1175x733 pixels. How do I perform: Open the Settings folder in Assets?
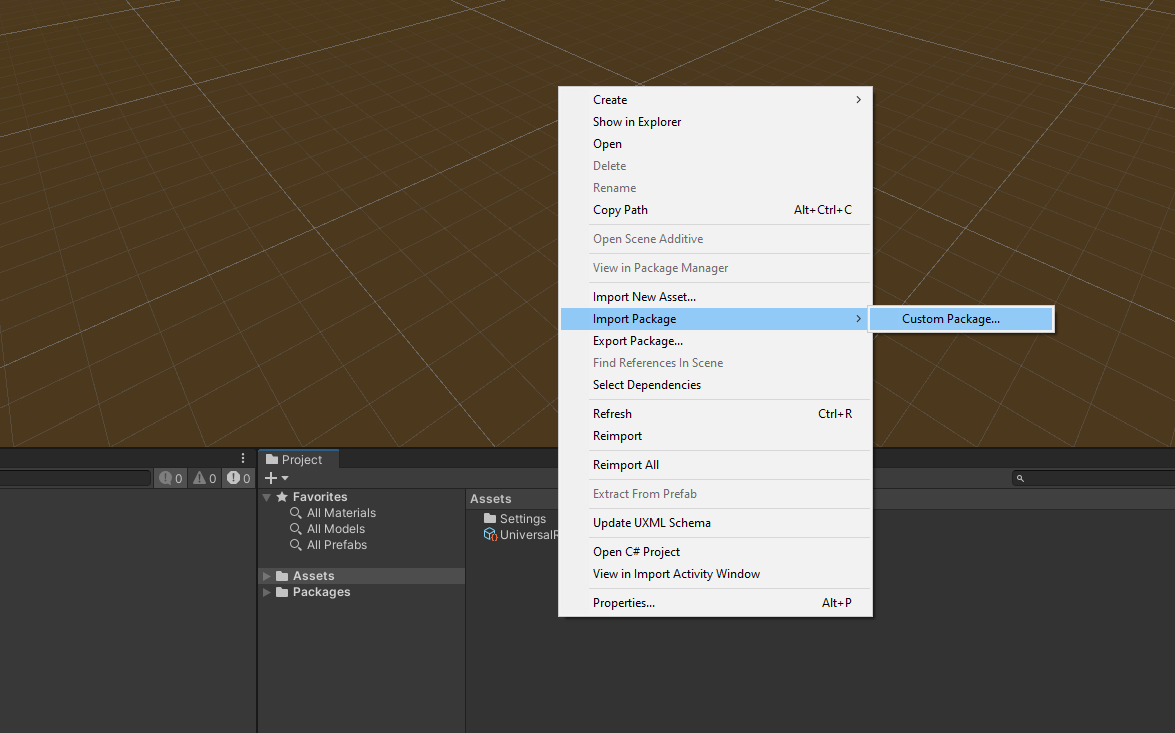[522, 519]
